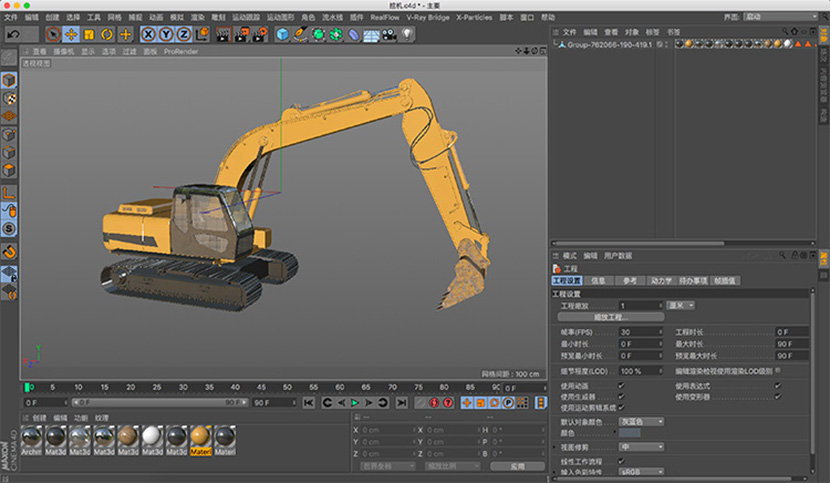
Task: Click the Undo arrow icon
Action: (13, 35)
